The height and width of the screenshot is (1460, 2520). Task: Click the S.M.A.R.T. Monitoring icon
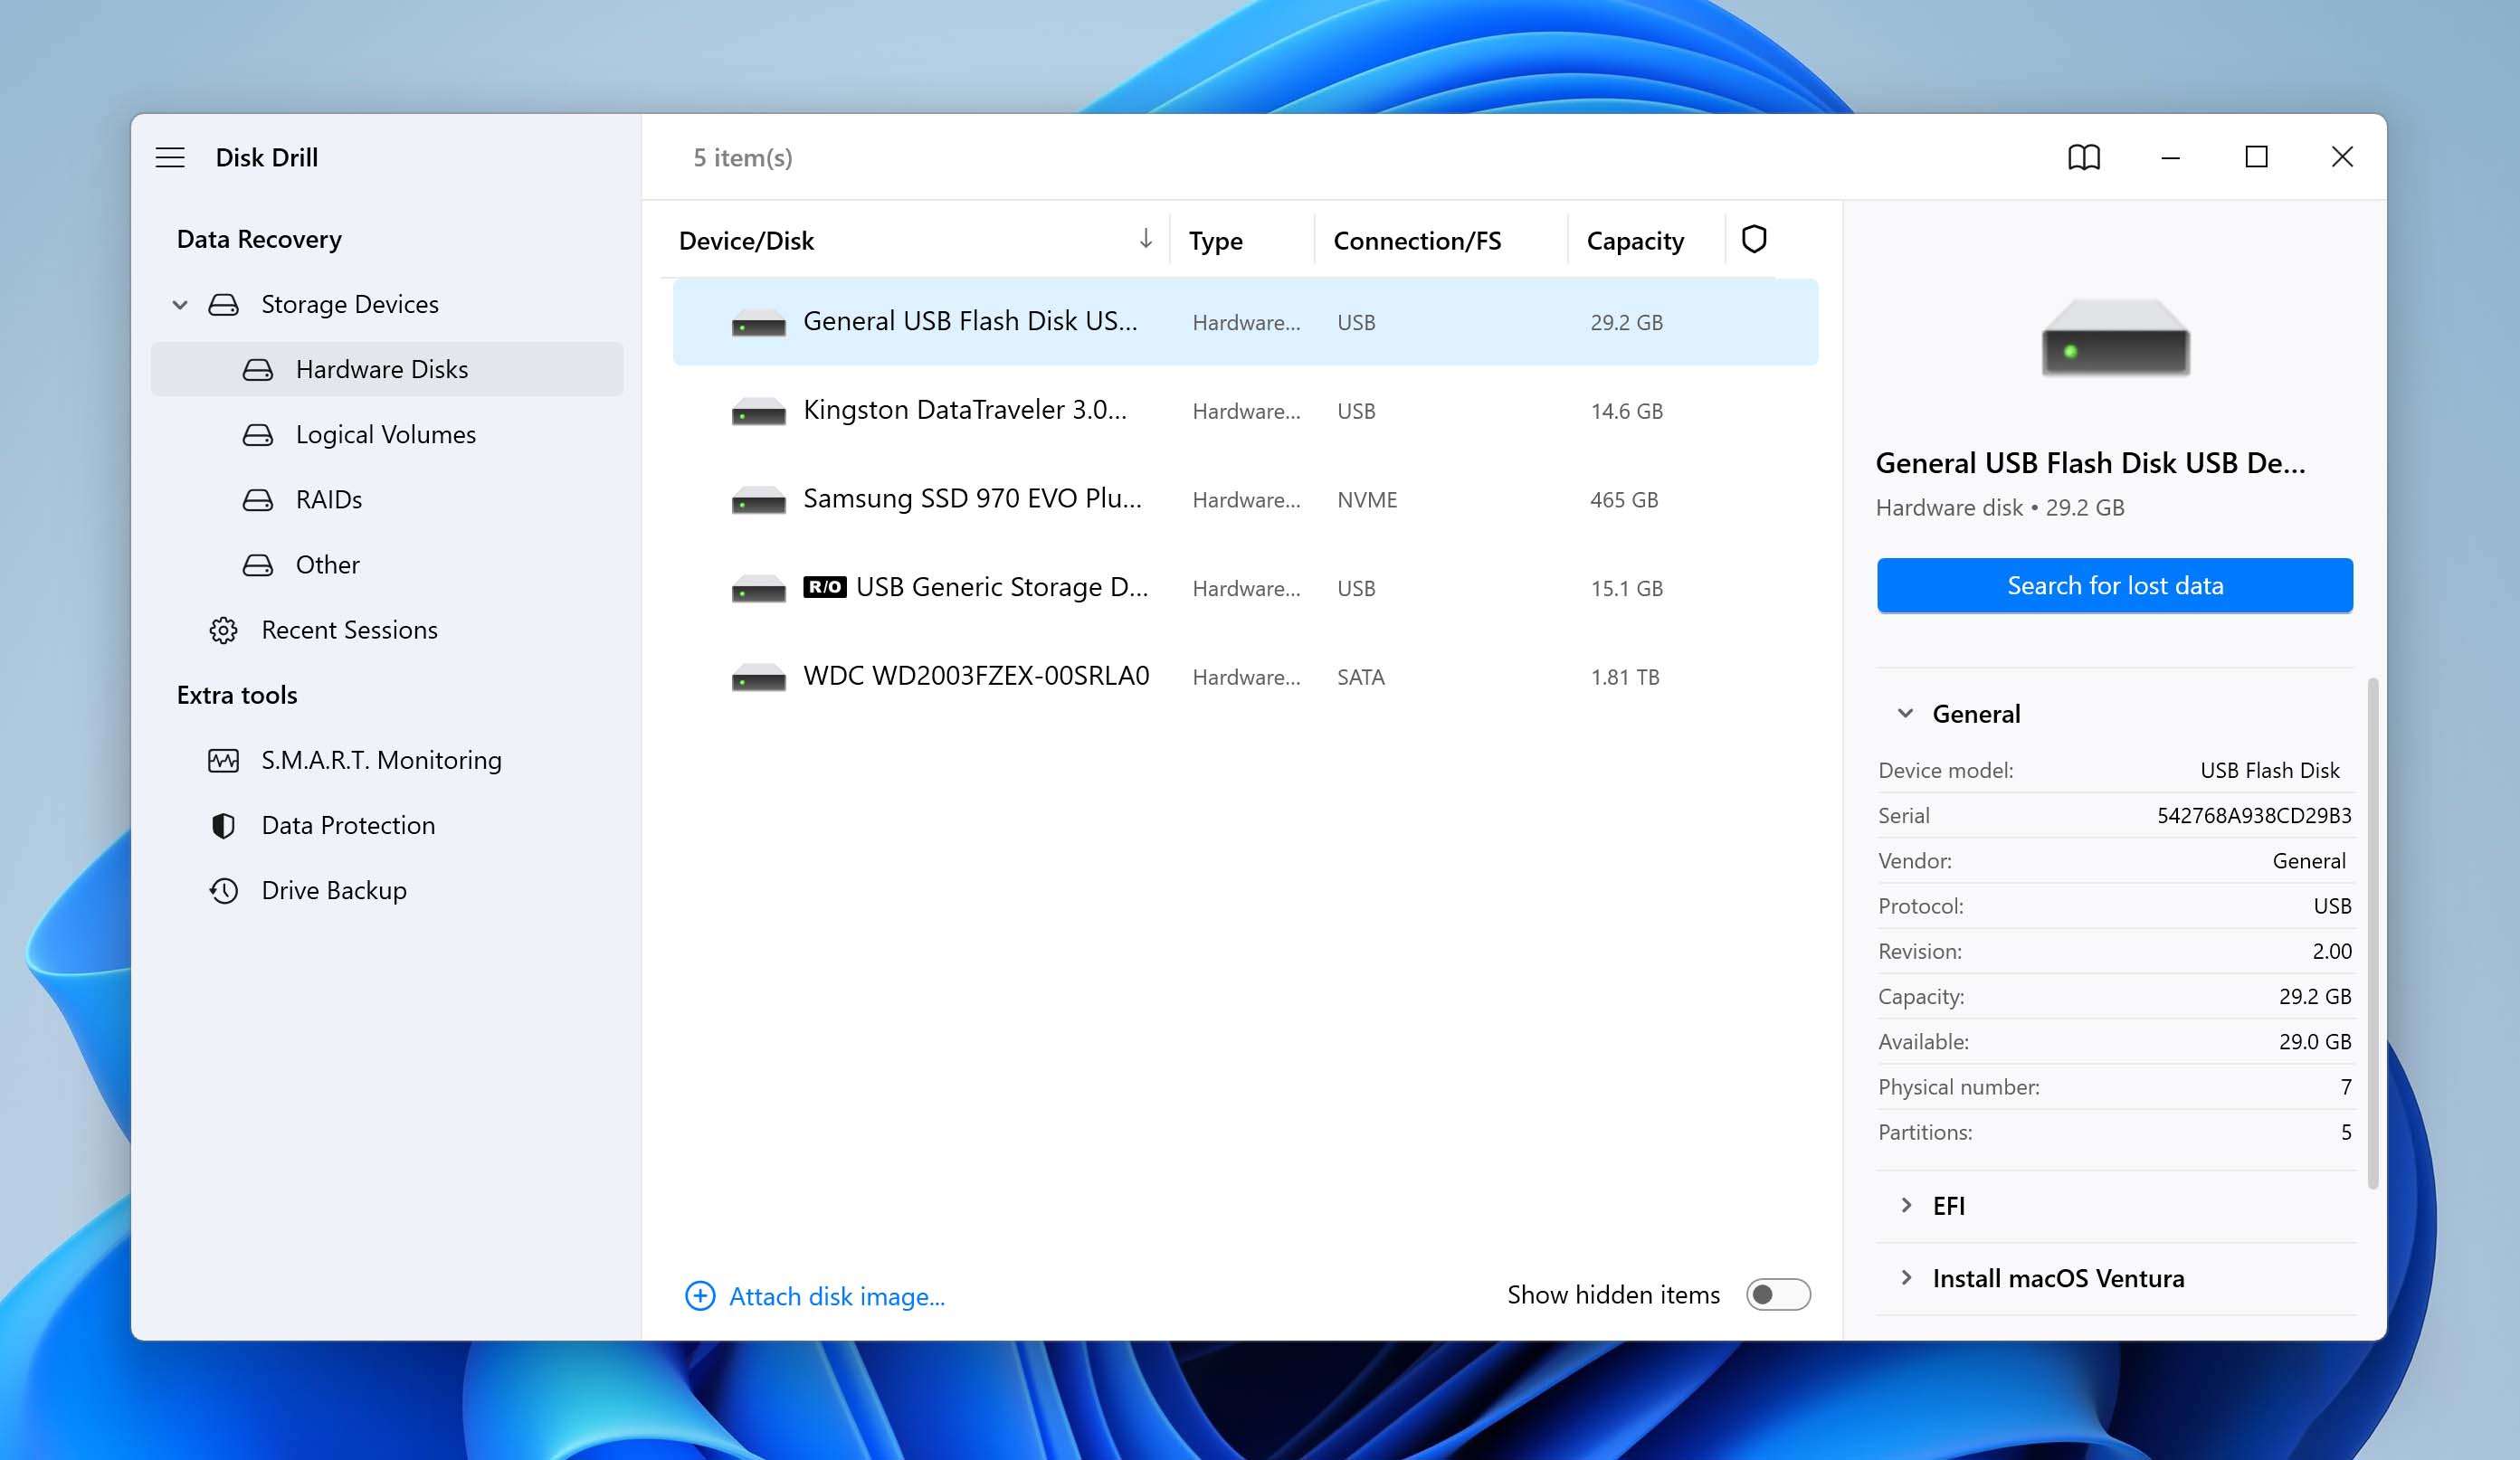pyautogui.click(x=221, y=760)
